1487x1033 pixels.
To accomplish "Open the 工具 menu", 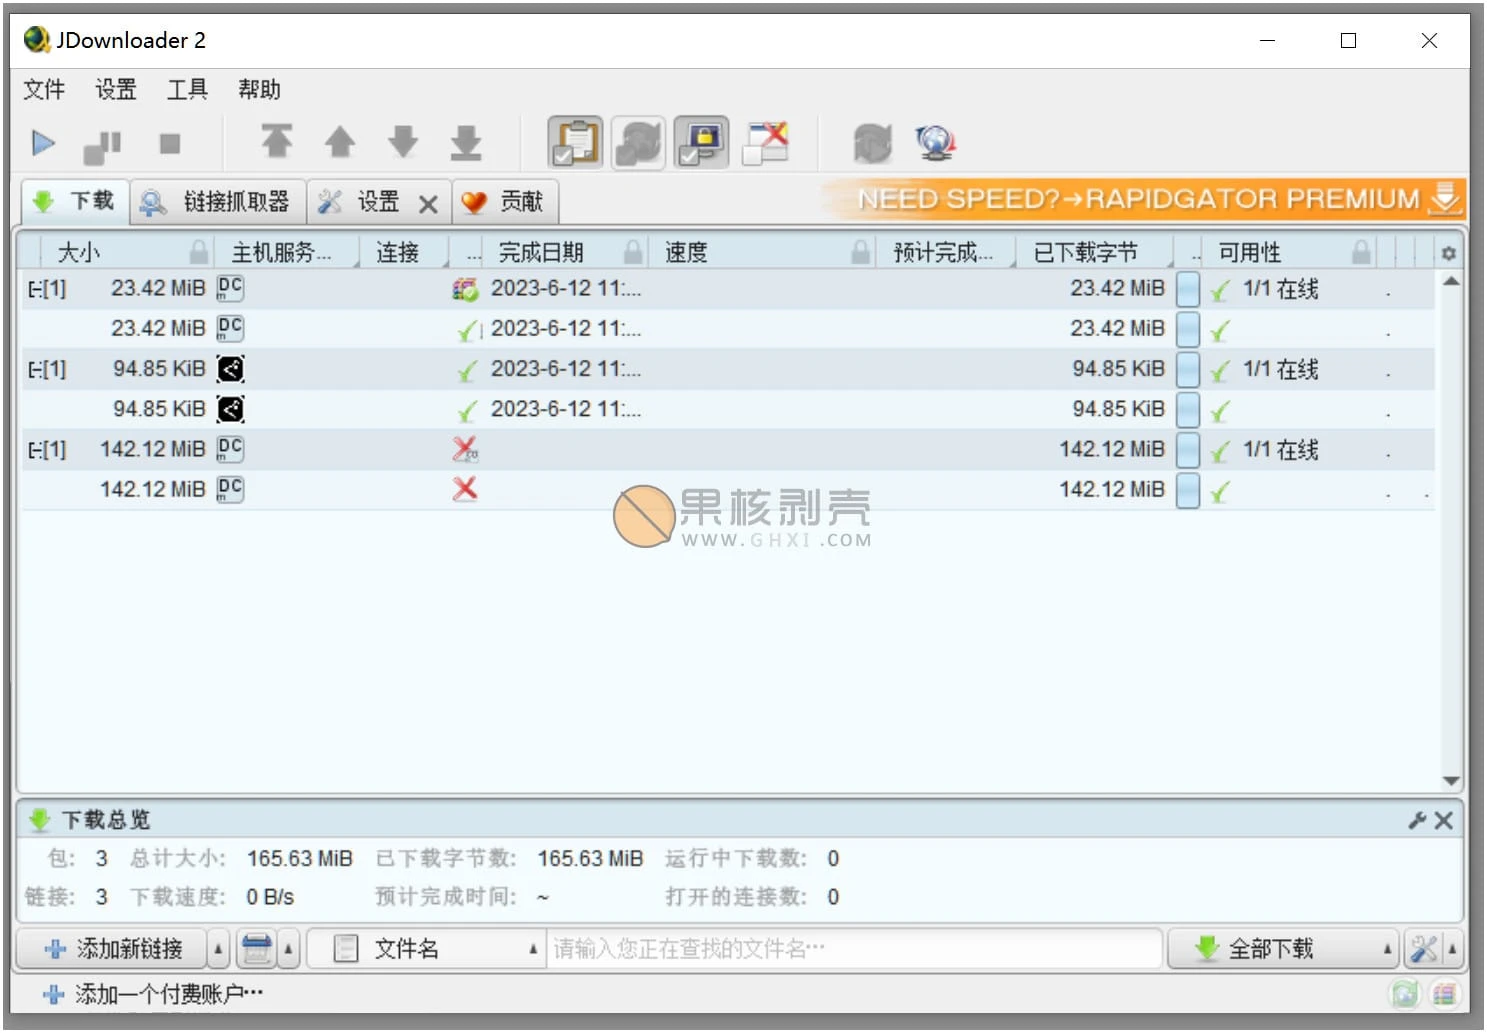I will (x=186, y=89).
